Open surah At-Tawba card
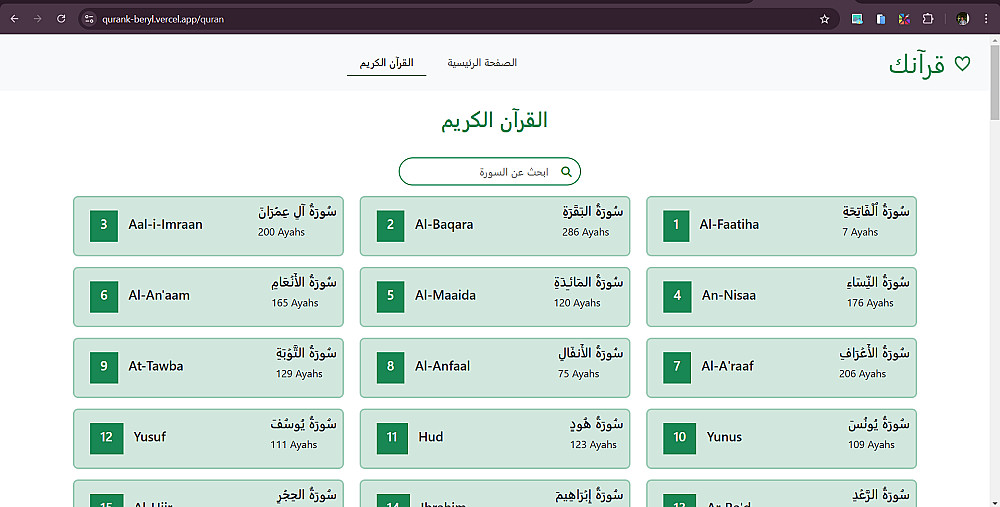This screenshot has height=507, width=1000. point(209,368)
